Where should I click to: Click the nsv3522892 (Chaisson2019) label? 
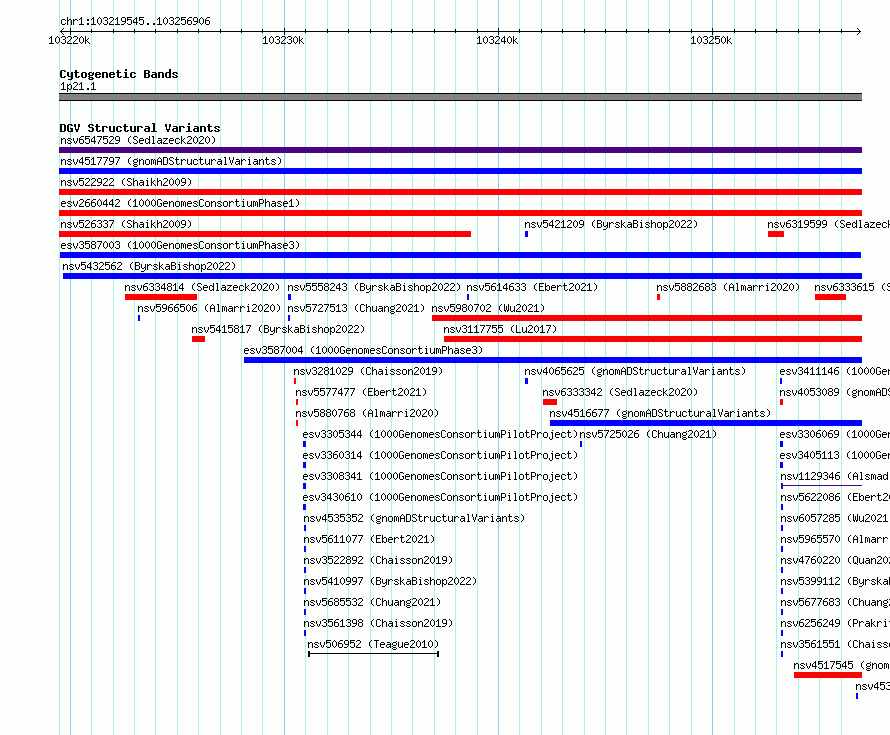378,560
